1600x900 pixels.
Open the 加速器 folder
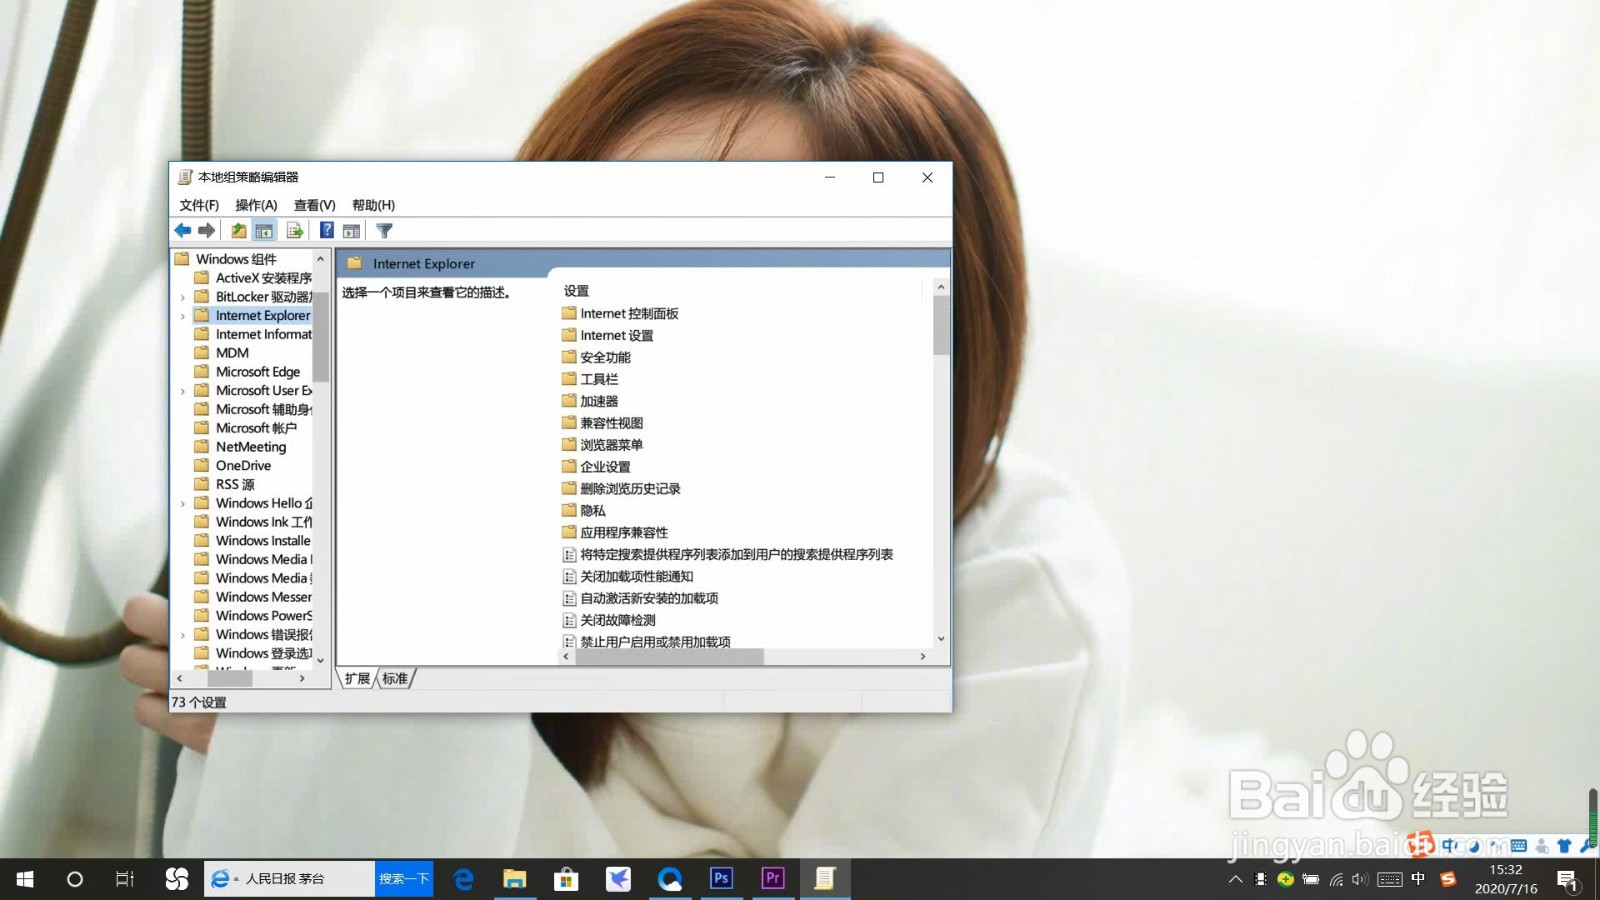click(x=590, y=402)
